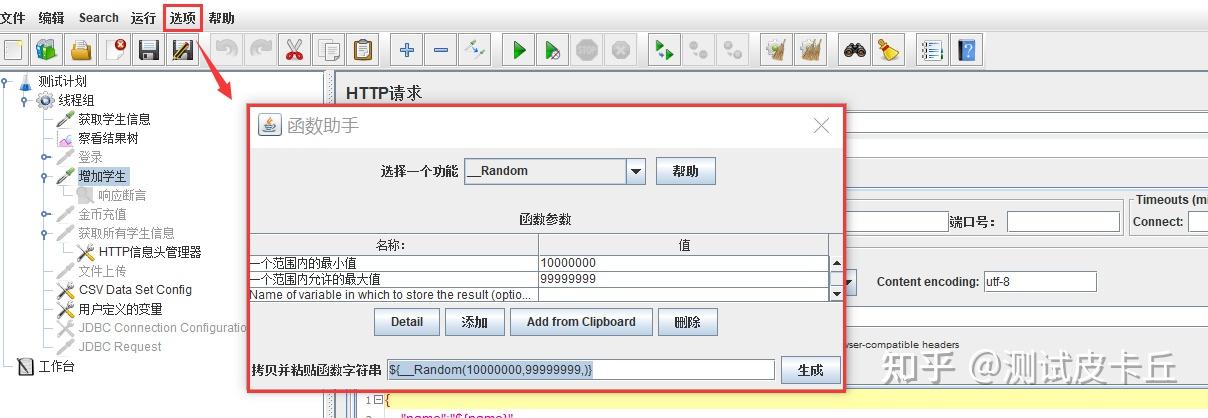Click the Undo arrow icon
Image resolution: width=1208 pixels, height=418 pixels.
(227, 49)
